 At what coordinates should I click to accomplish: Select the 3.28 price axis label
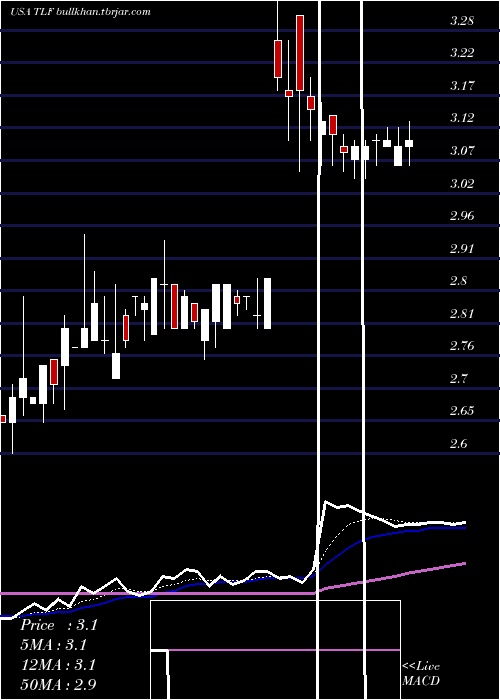point(462,21)
